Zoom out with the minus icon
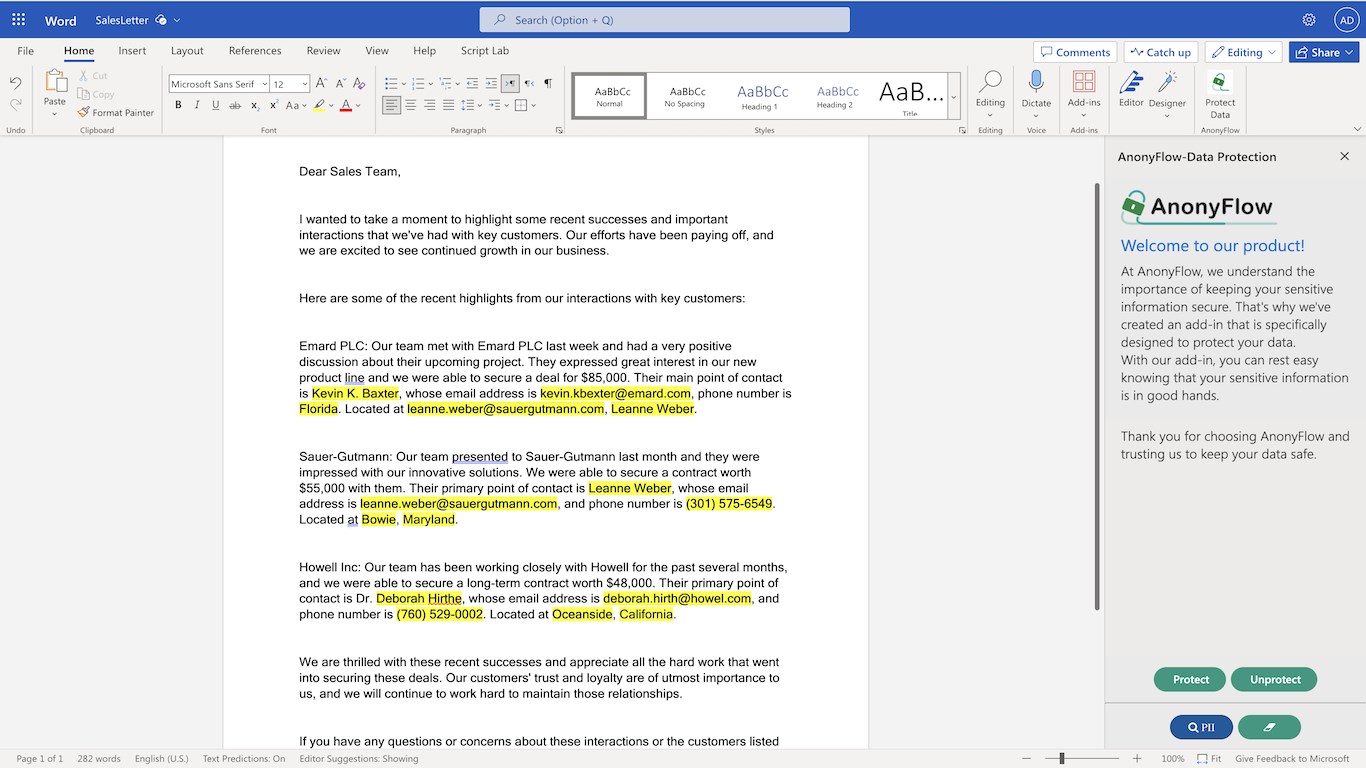 point(1025,759)
